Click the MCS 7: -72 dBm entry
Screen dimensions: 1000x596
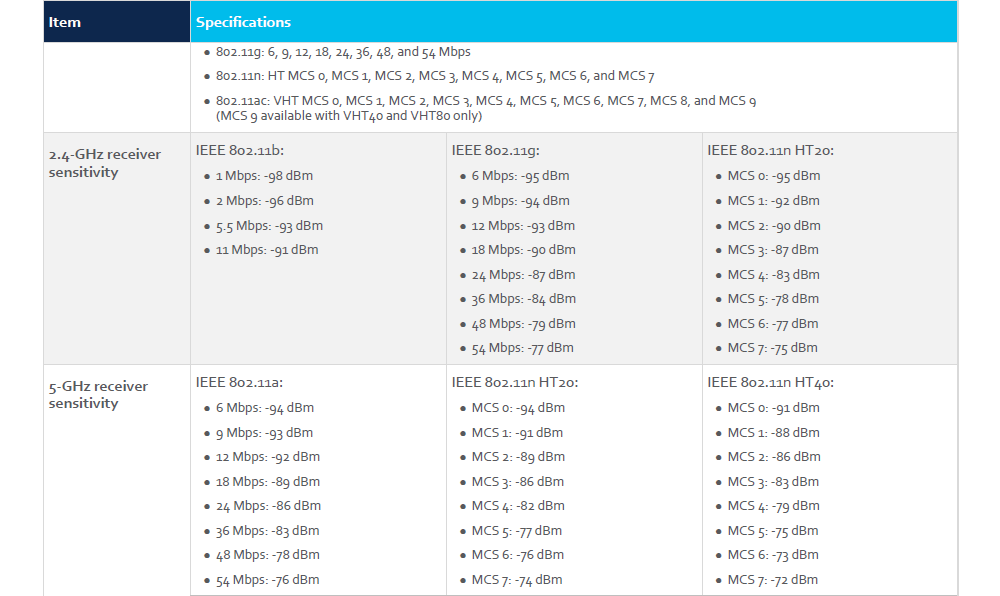(x=772, y=580)
